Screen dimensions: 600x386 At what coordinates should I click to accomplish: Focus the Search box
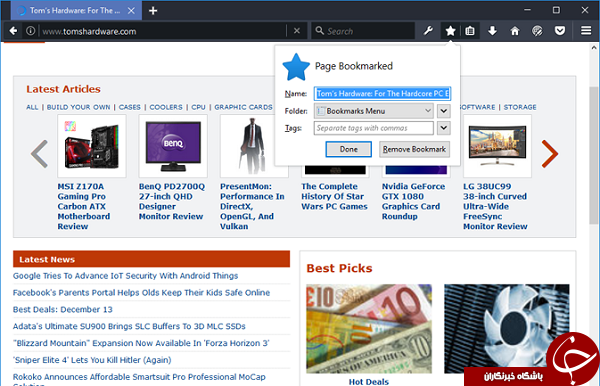coord(363,31)
